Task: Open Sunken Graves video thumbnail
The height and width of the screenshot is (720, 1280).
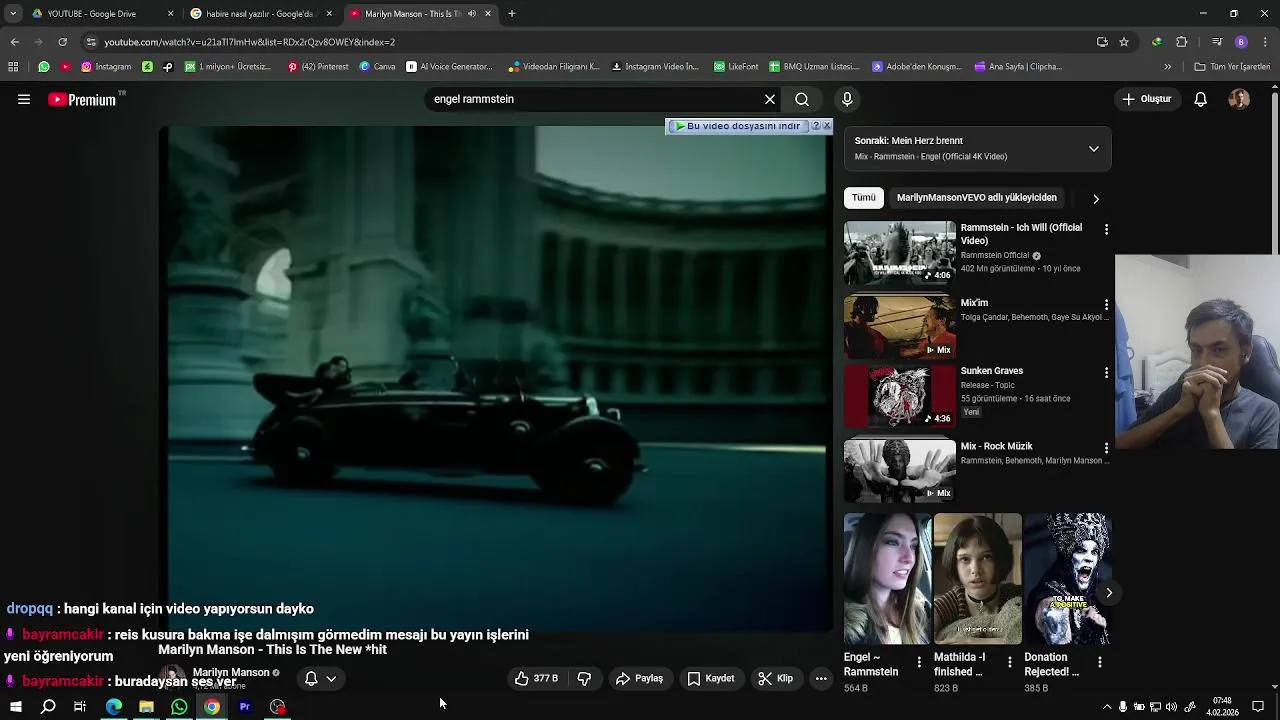Action: point(900,397)
